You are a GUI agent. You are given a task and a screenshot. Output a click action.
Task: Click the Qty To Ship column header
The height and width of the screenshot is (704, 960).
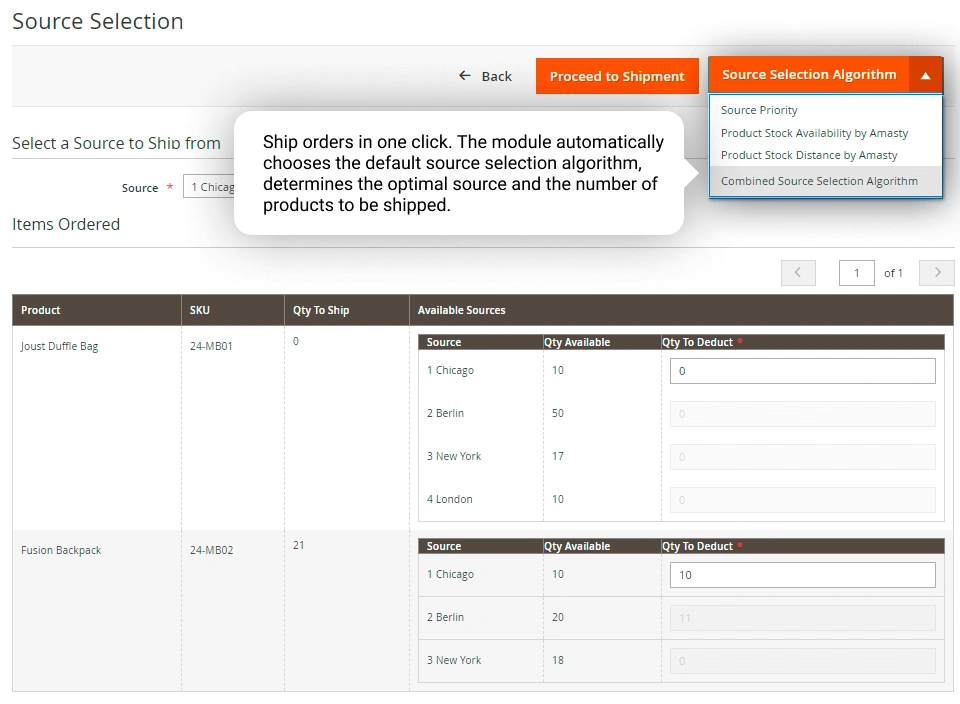point(320,310)
